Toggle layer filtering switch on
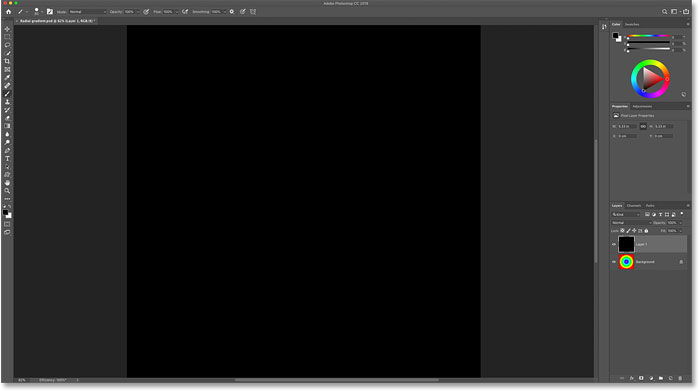Screen dimensions: 700x392 coord(682,214)
